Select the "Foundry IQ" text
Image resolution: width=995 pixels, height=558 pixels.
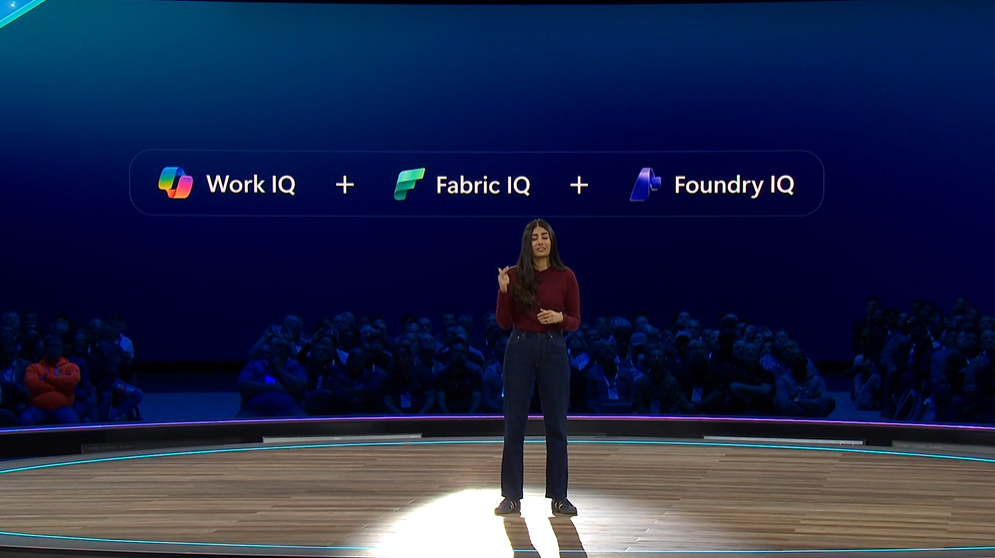pyautogui.click(x=734, y=185)
